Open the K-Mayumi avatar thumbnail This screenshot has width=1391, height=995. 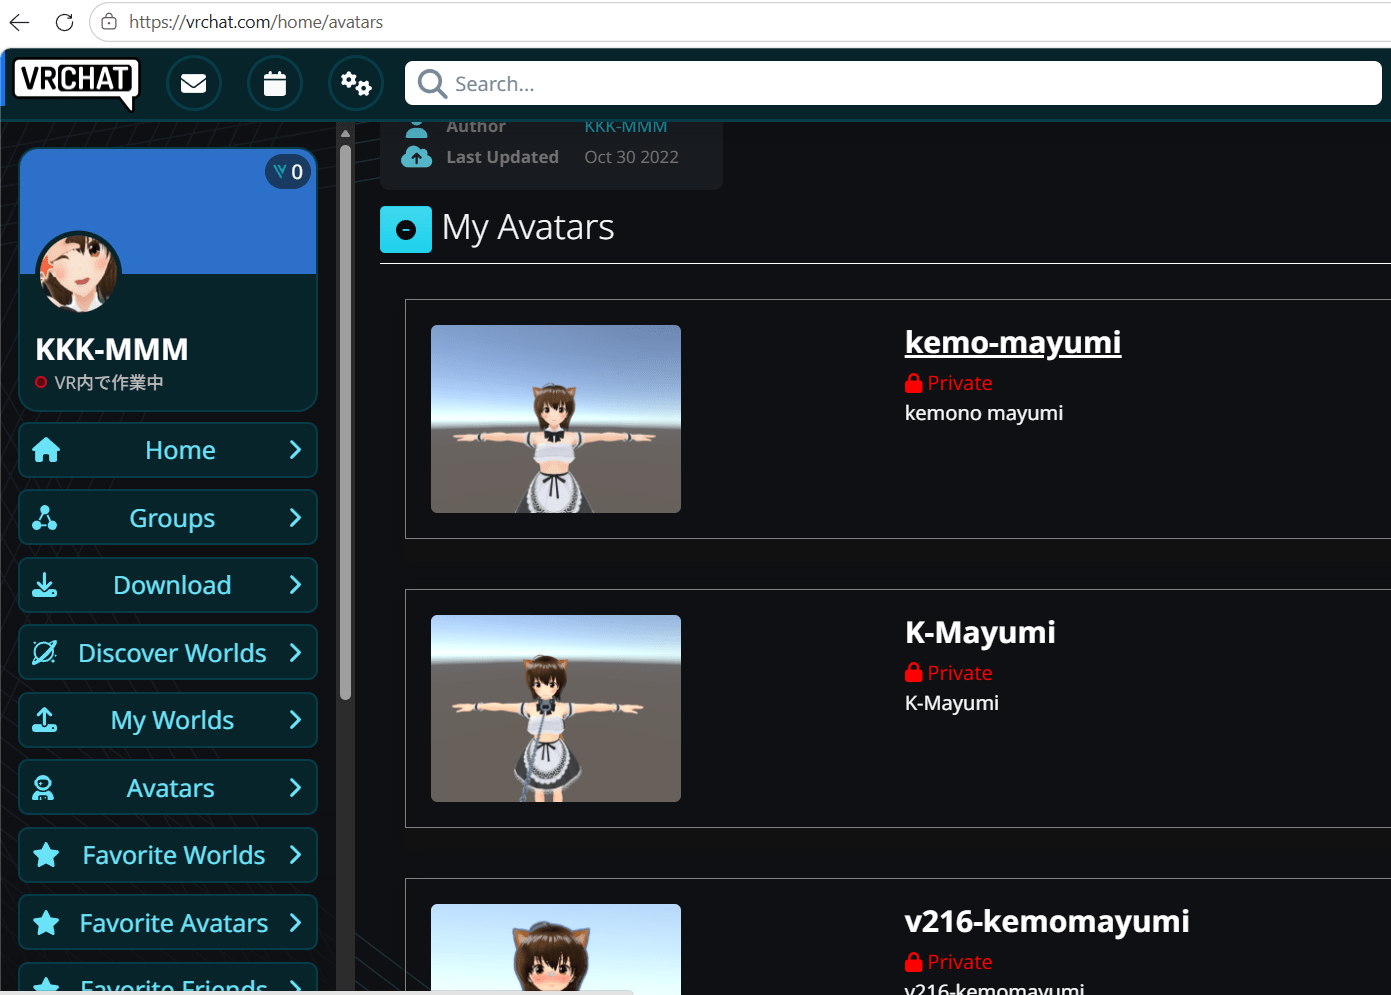coord(556,708)
